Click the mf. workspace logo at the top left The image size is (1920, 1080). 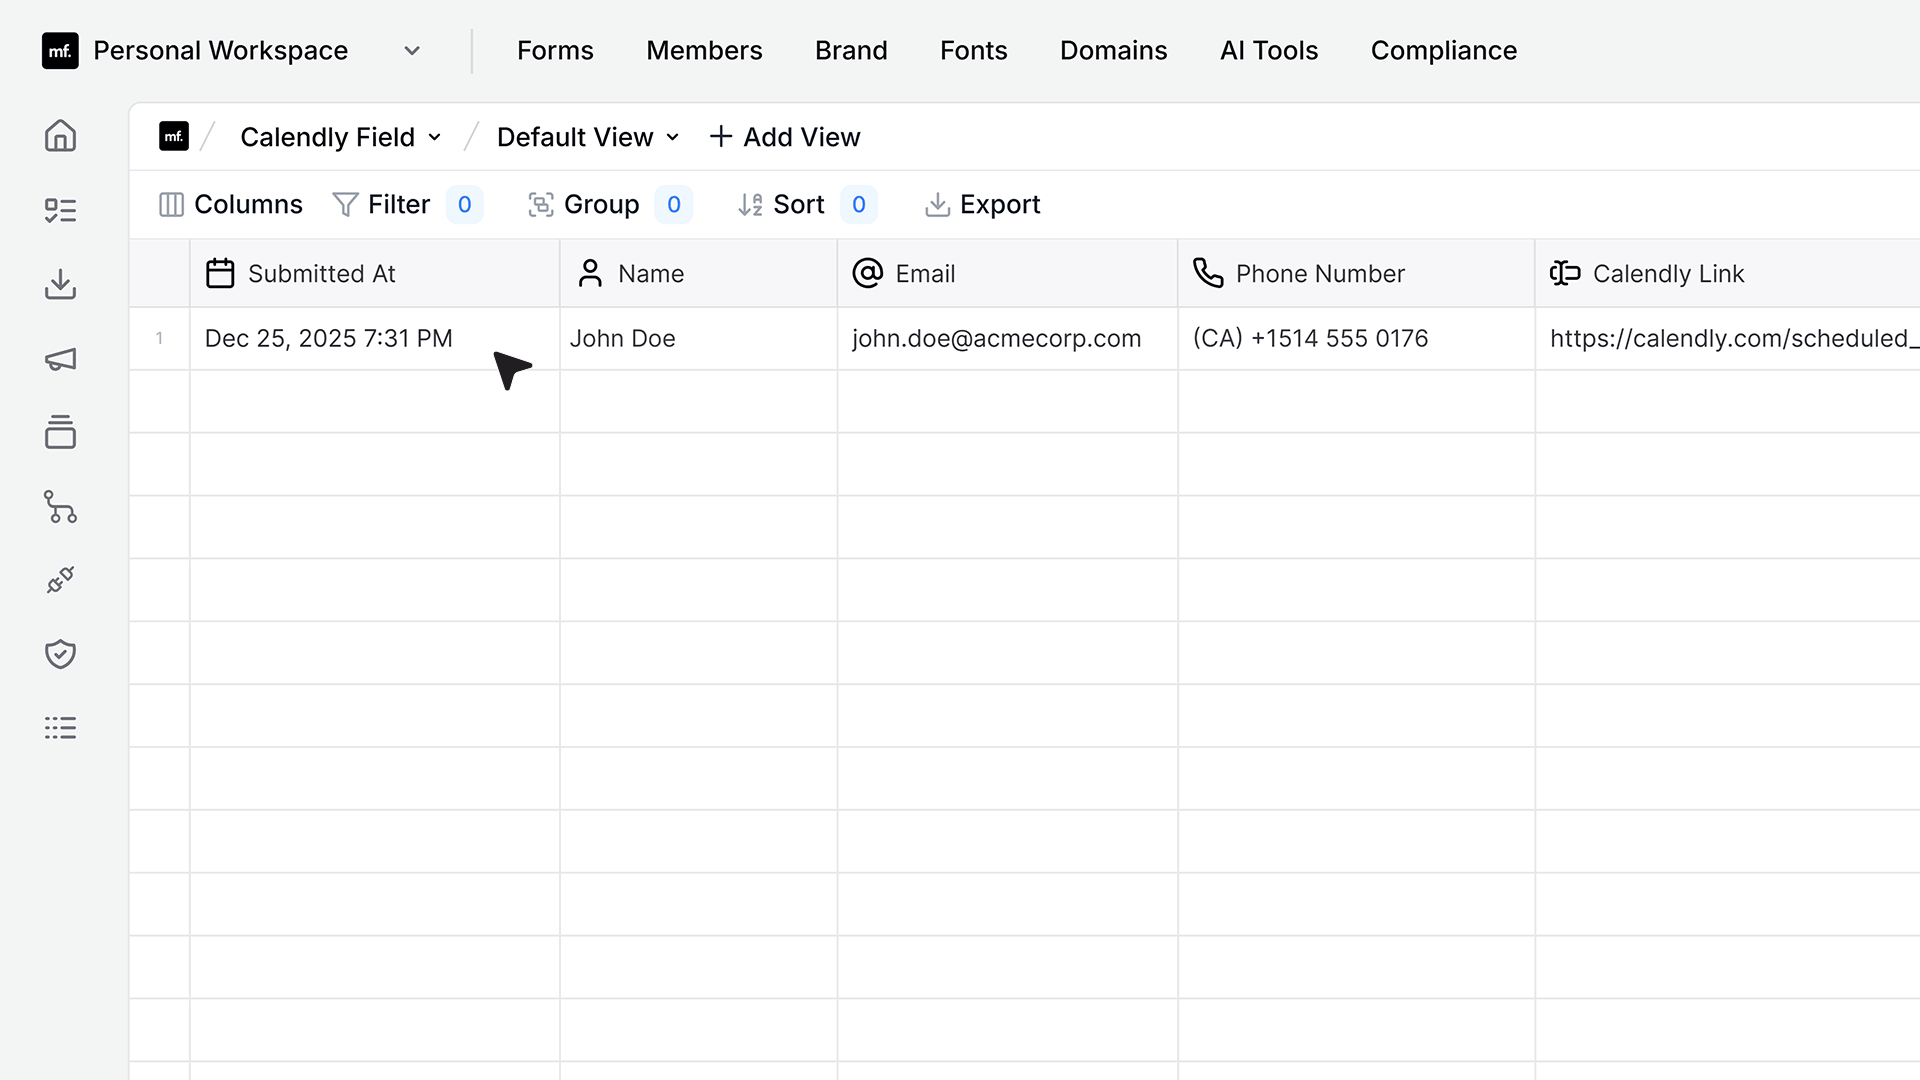[x=60, y=51]
